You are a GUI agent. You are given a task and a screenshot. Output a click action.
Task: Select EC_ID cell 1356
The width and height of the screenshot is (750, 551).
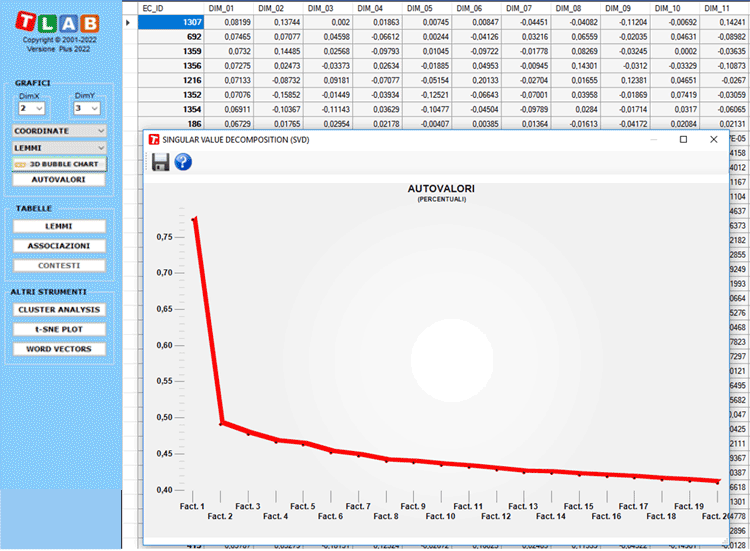point(171,66)
